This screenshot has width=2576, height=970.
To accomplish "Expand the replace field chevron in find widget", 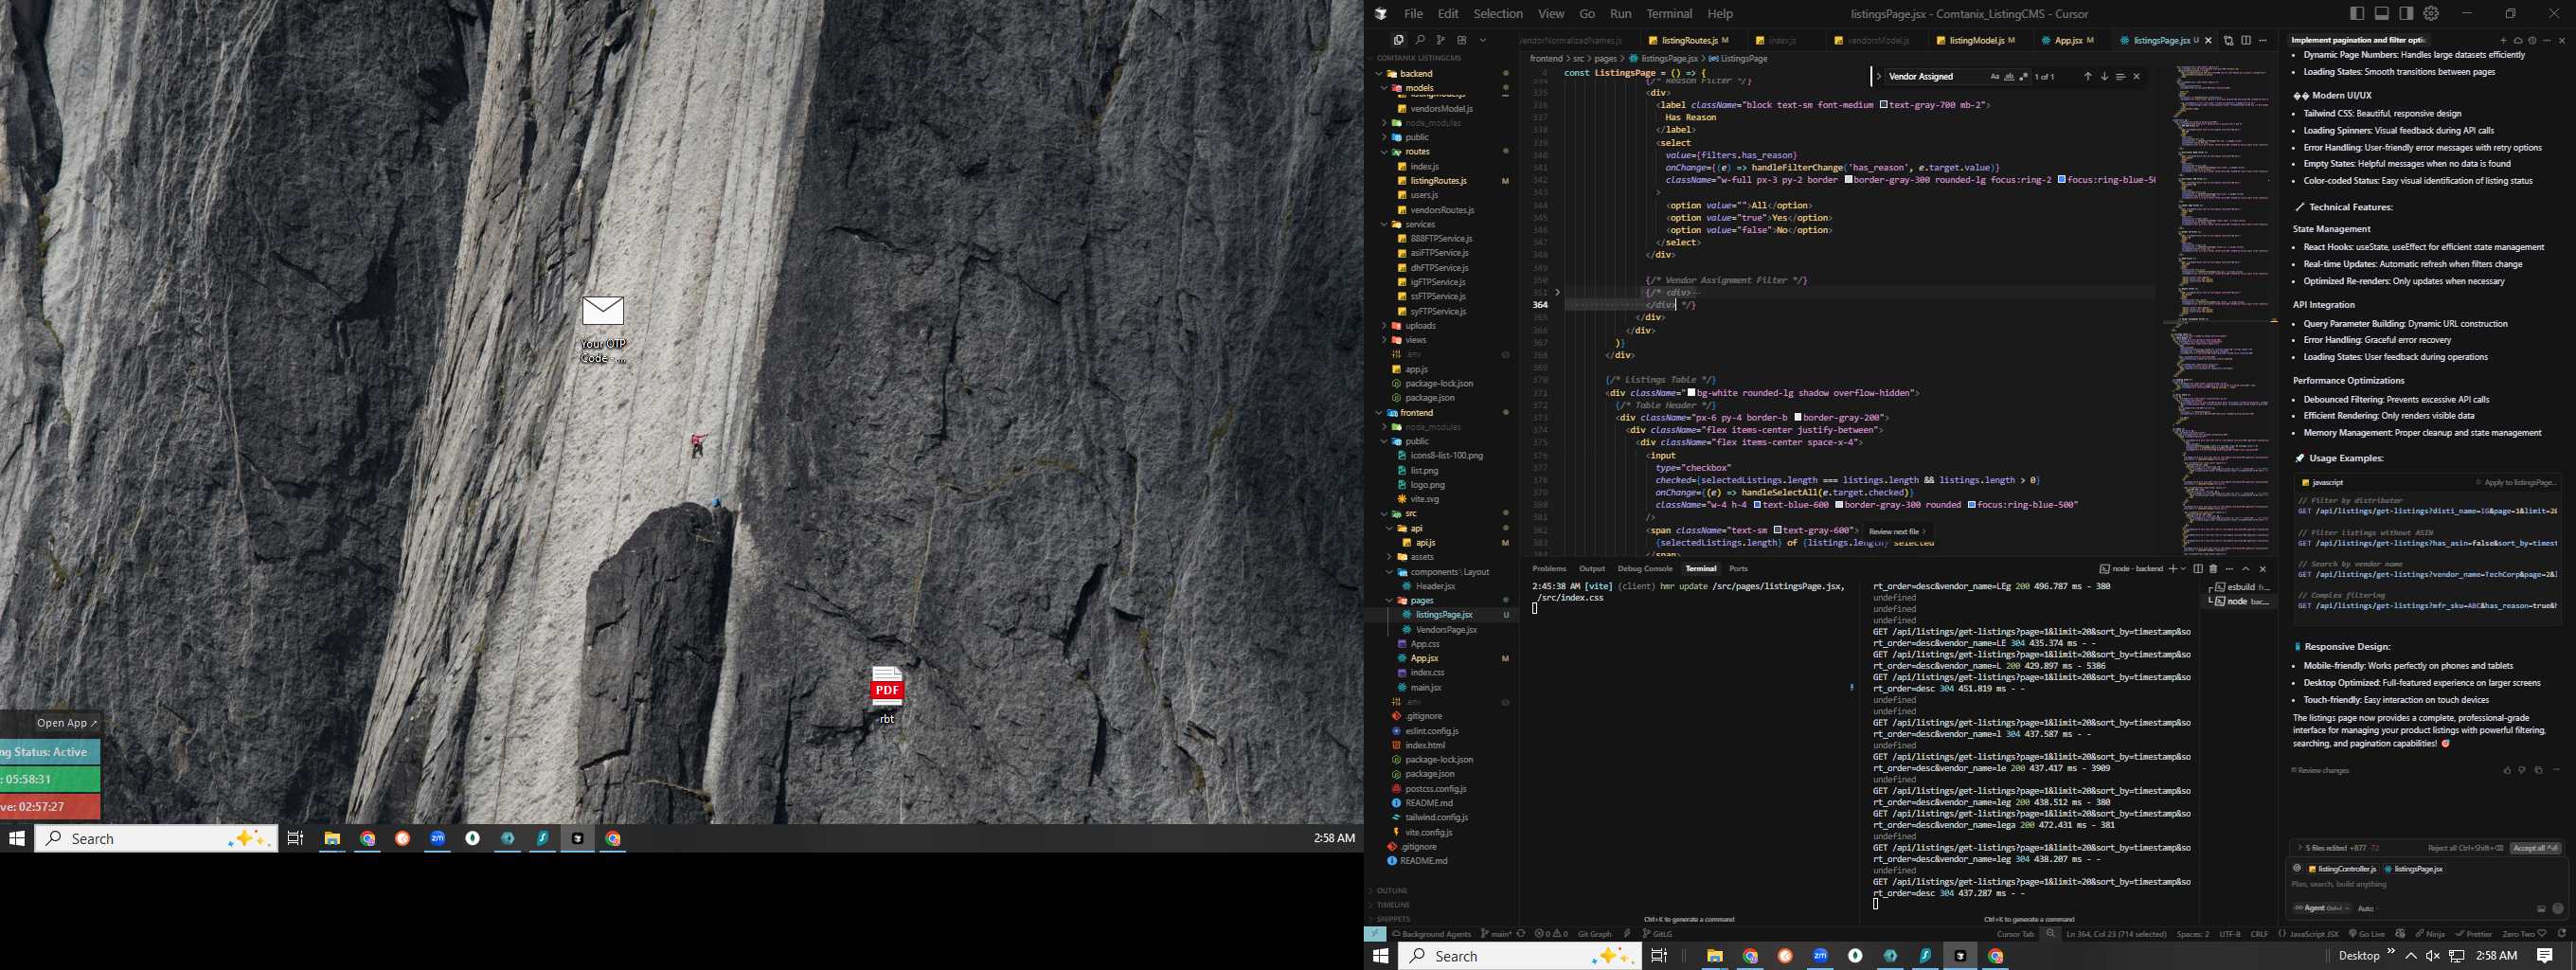I will [x=1879, y=76].
